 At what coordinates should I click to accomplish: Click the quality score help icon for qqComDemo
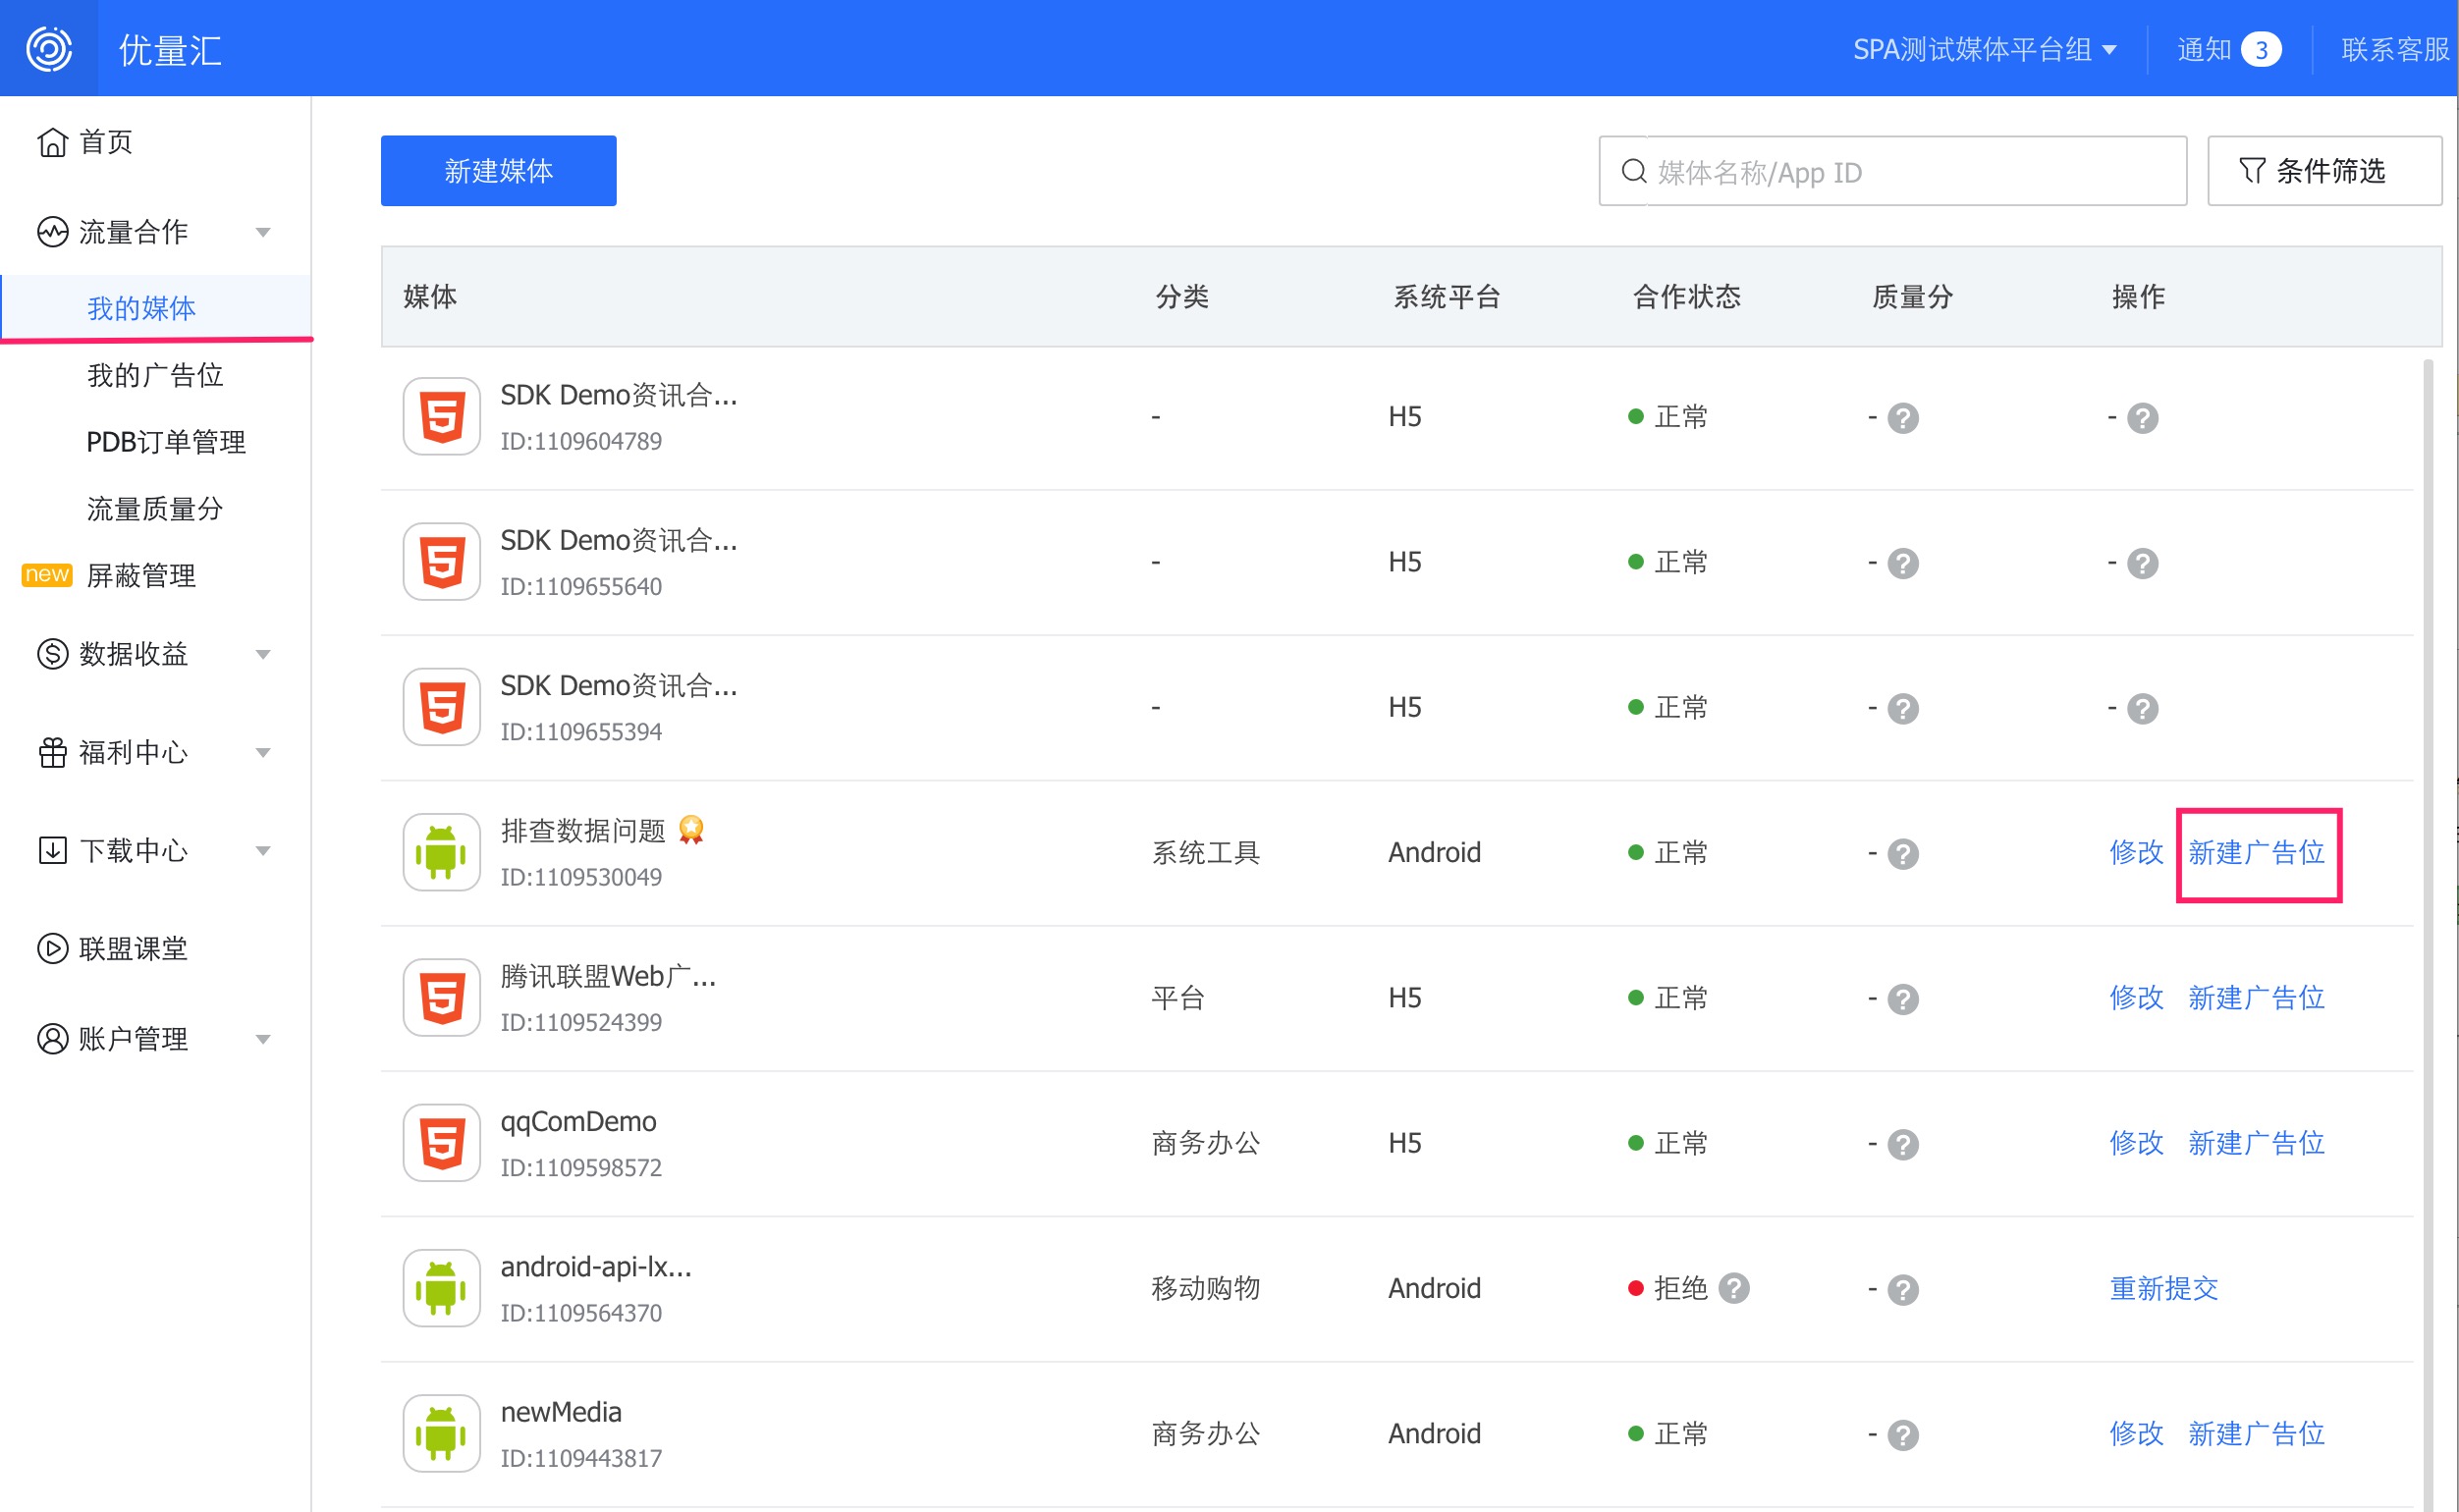(1903, 1144)
